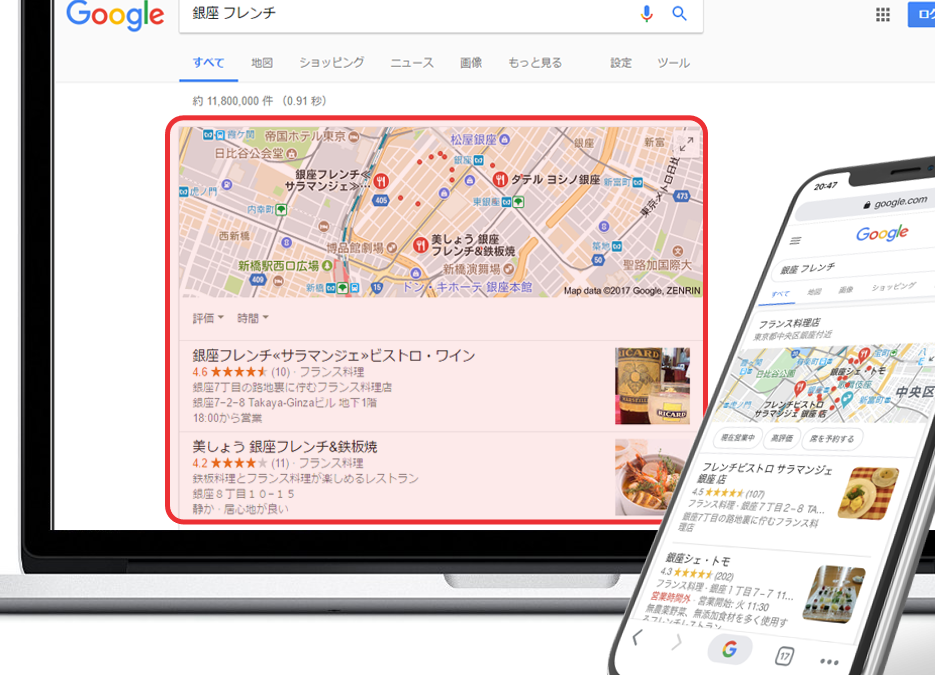
Task: Open the もっと見る menu
Action: (x=535, y=63)
